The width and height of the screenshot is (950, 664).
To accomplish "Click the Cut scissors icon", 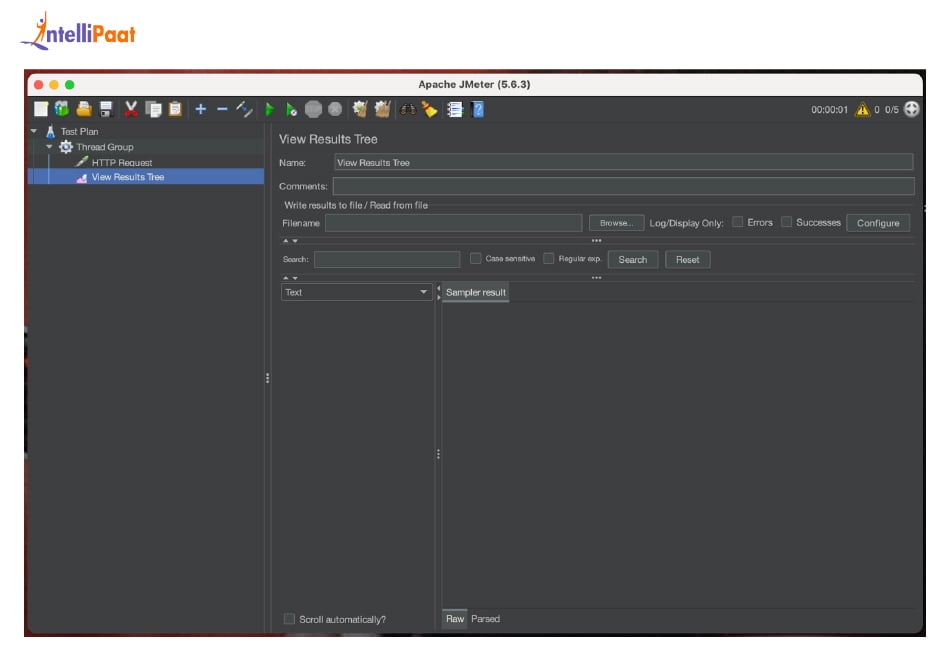I will click(x=131, y=109).
